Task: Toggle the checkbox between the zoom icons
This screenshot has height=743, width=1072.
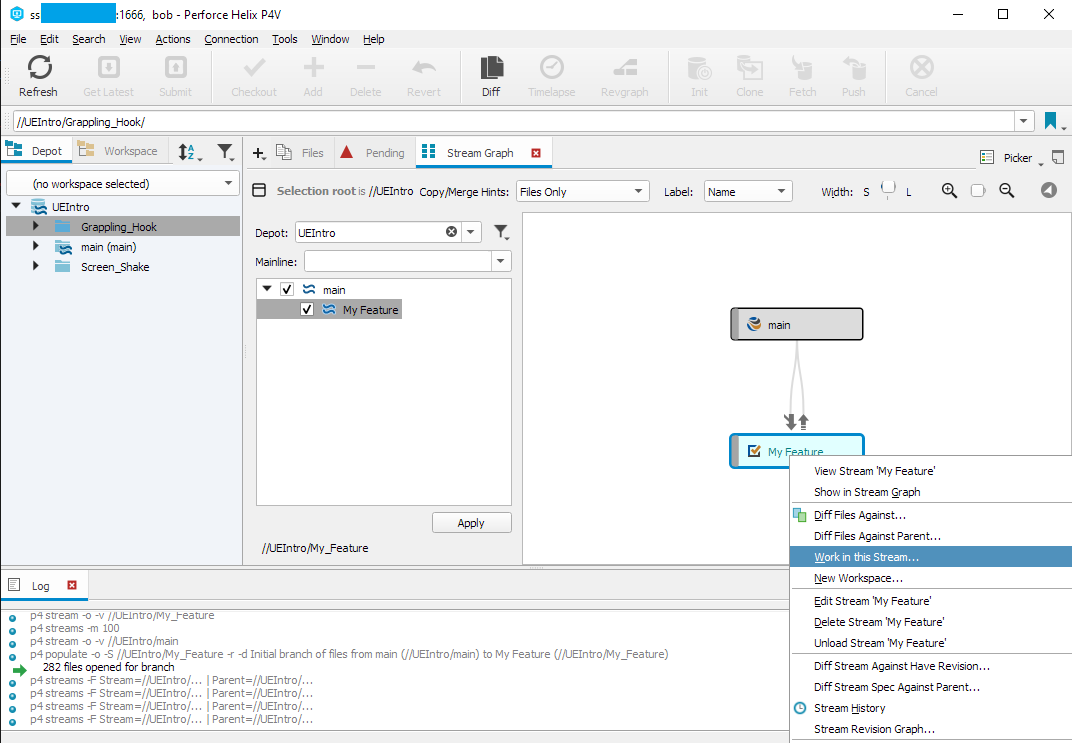Action: coord(978,191)
